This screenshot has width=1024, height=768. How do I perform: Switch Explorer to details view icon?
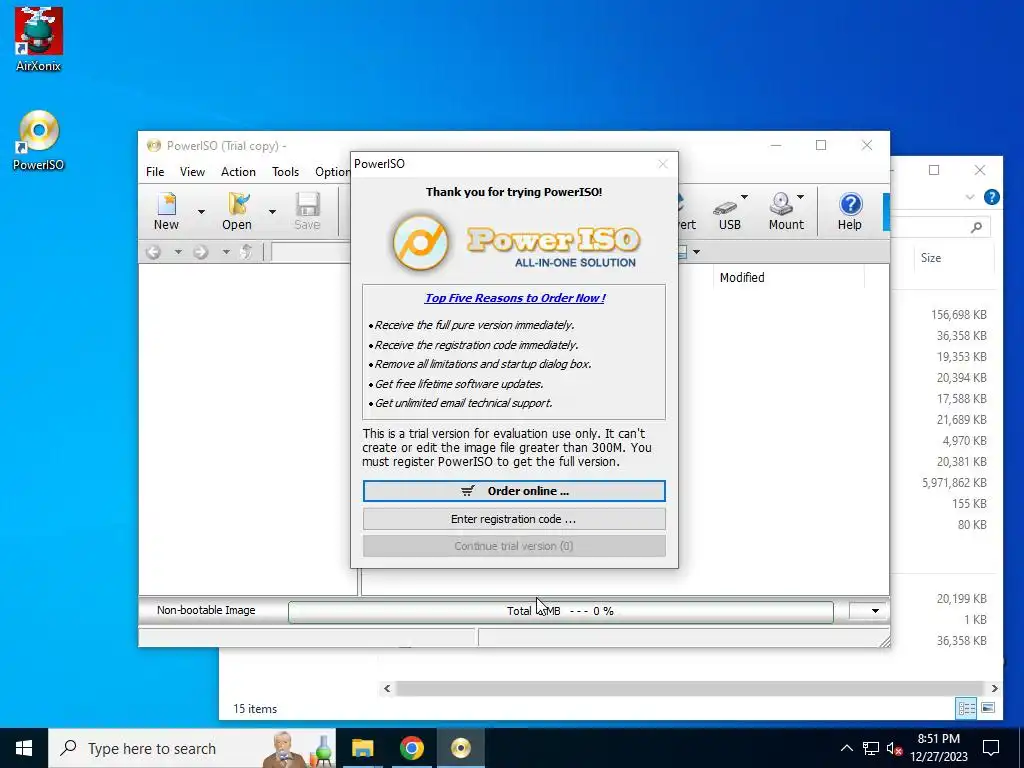coord(966,708)
